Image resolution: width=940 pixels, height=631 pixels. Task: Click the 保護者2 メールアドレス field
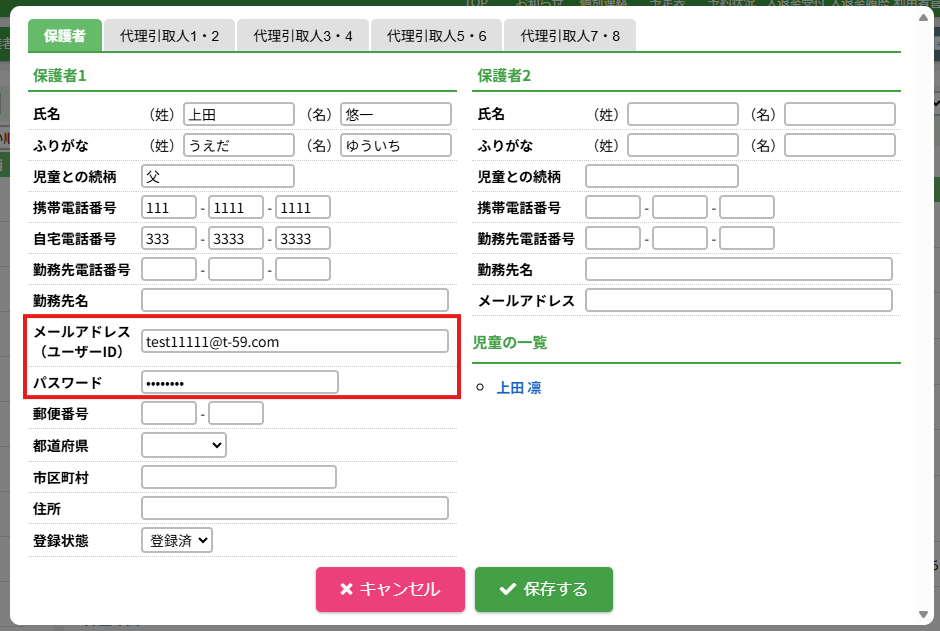point(738,300)
